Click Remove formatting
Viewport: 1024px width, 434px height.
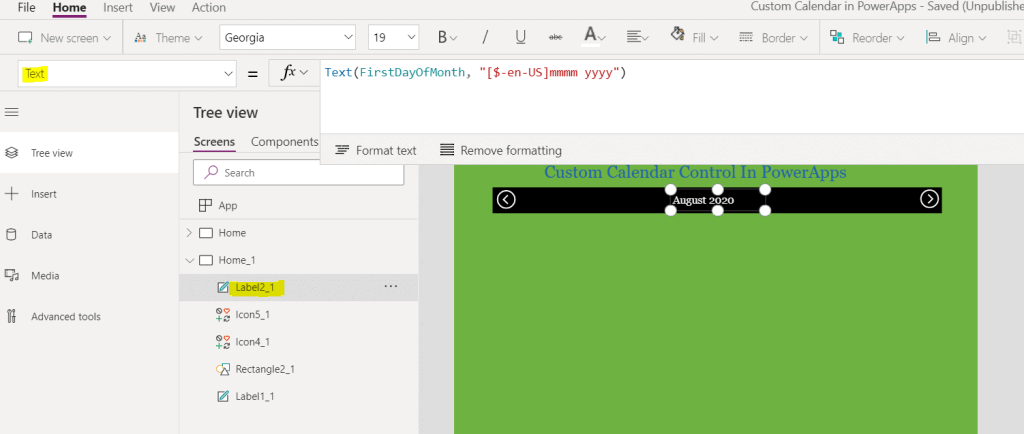[x=501, y=151]
